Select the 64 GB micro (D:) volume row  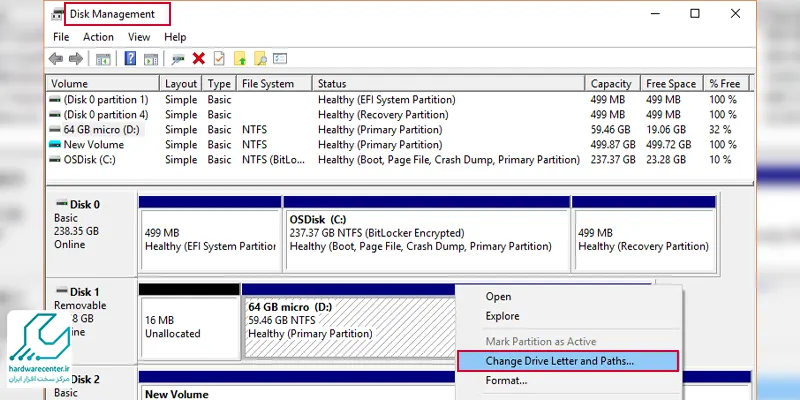click(400, 130)
